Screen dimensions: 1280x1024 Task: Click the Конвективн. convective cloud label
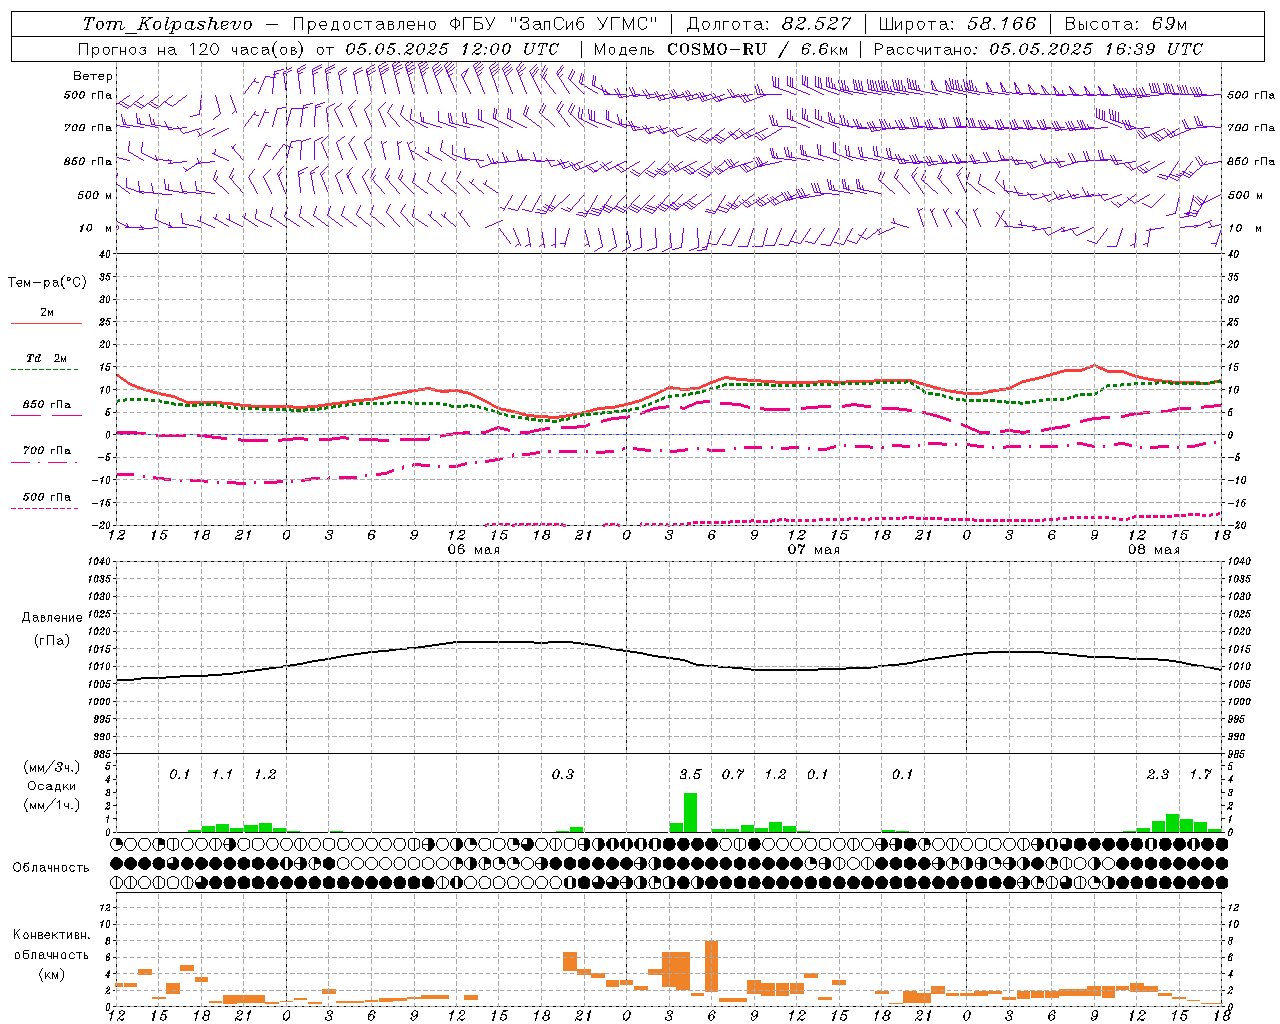(x=52, y=935)
